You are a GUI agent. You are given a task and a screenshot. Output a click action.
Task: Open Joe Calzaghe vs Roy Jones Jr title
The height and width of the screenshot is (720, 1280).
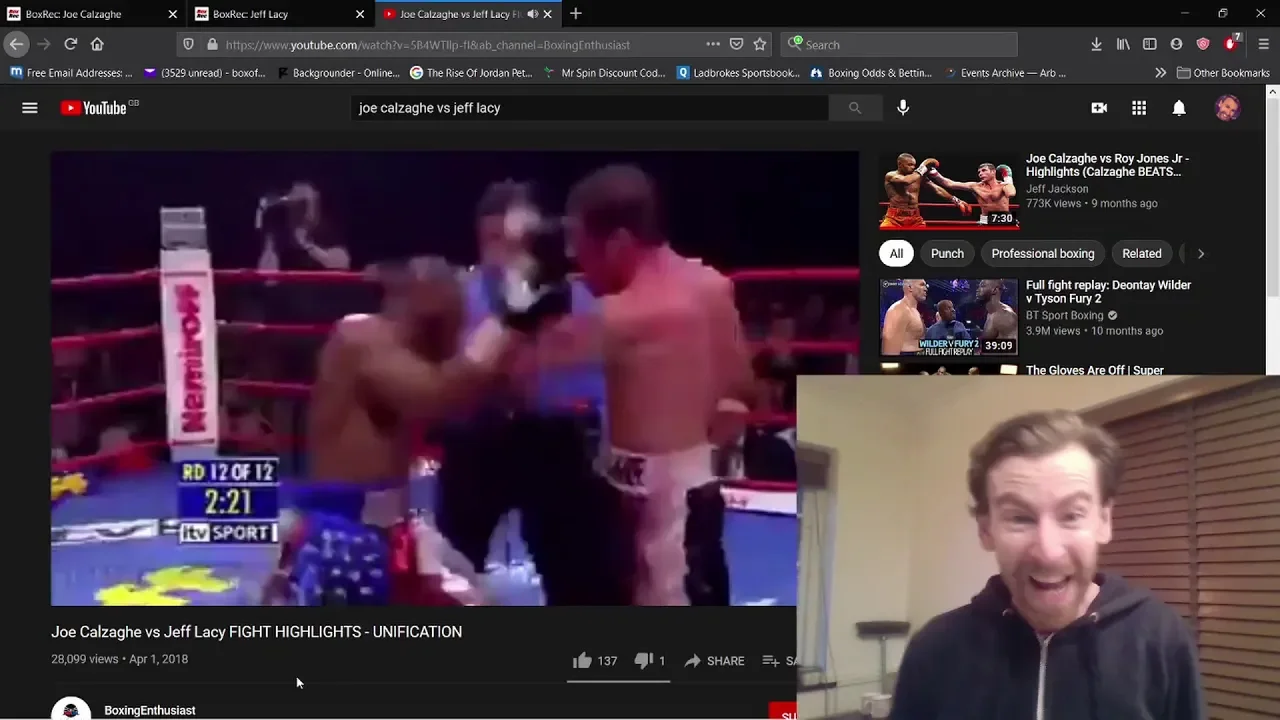tap(1107, 165)
